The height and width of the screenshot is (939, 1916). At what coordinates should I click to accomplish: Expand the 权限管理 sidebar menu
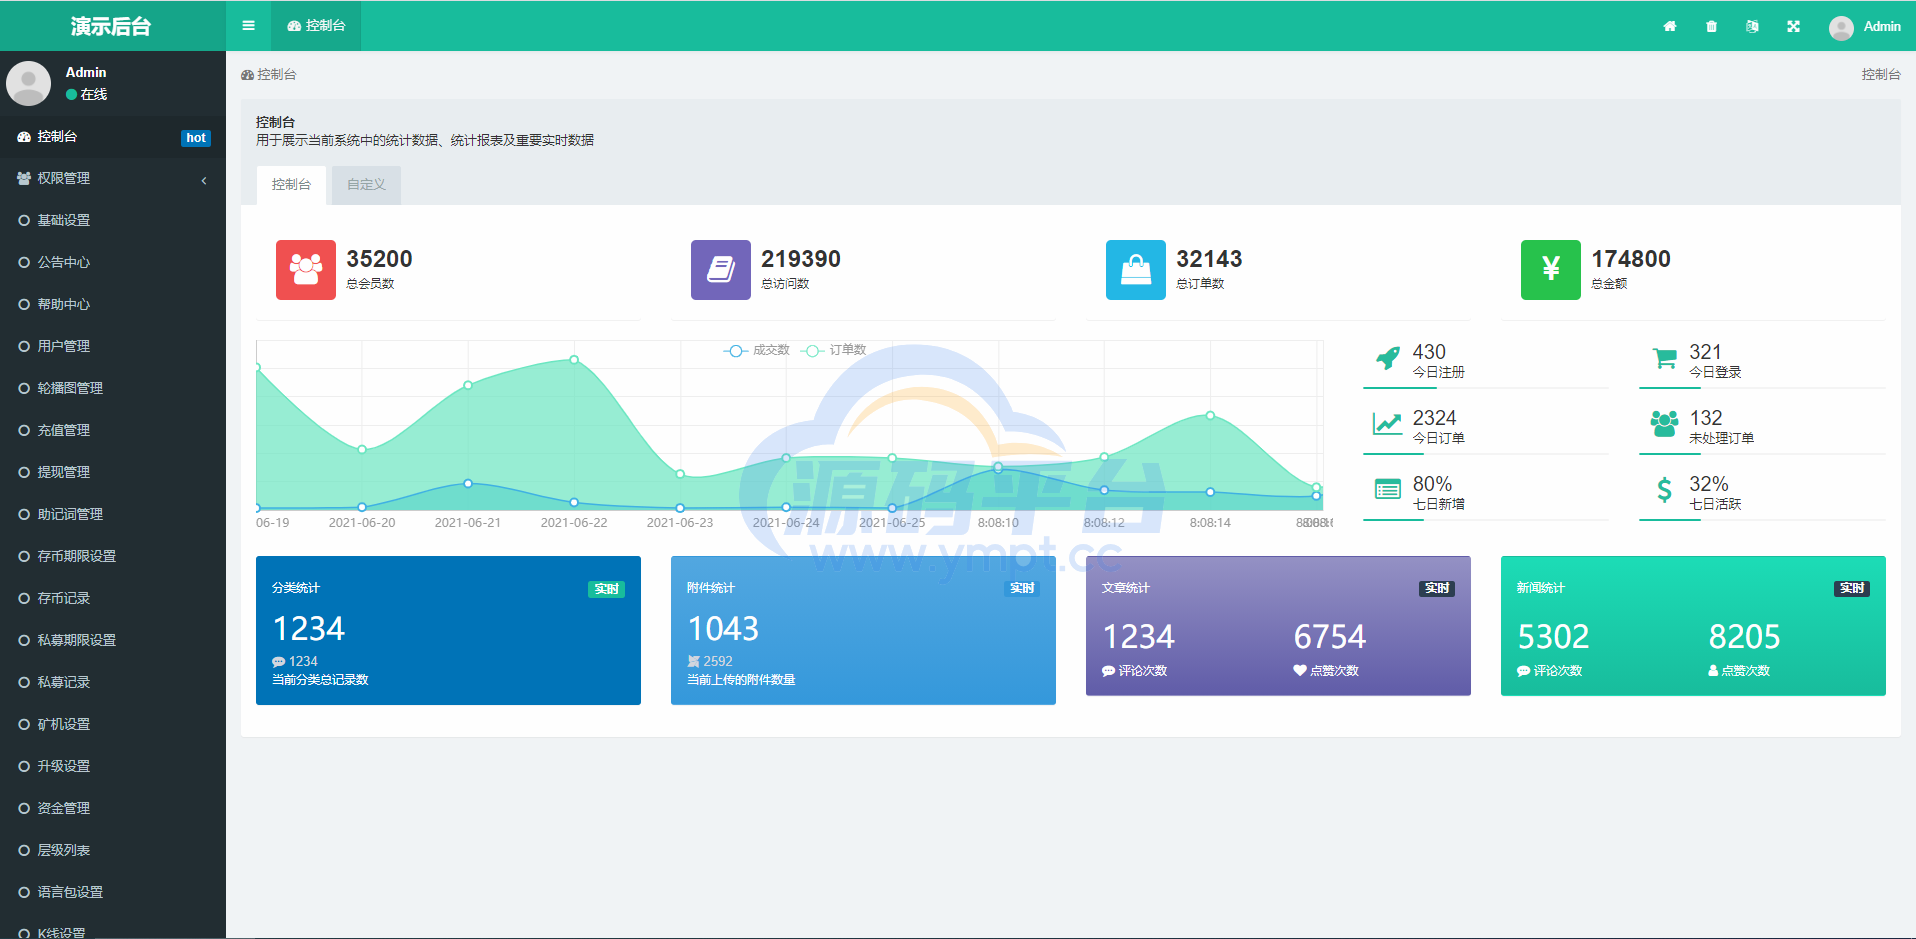coord(112,178)
